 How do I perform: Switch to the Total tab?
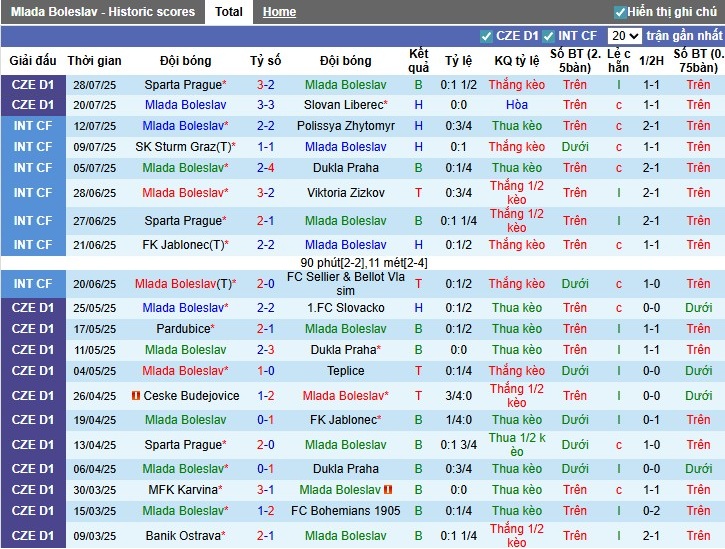[x=228, y=12]
